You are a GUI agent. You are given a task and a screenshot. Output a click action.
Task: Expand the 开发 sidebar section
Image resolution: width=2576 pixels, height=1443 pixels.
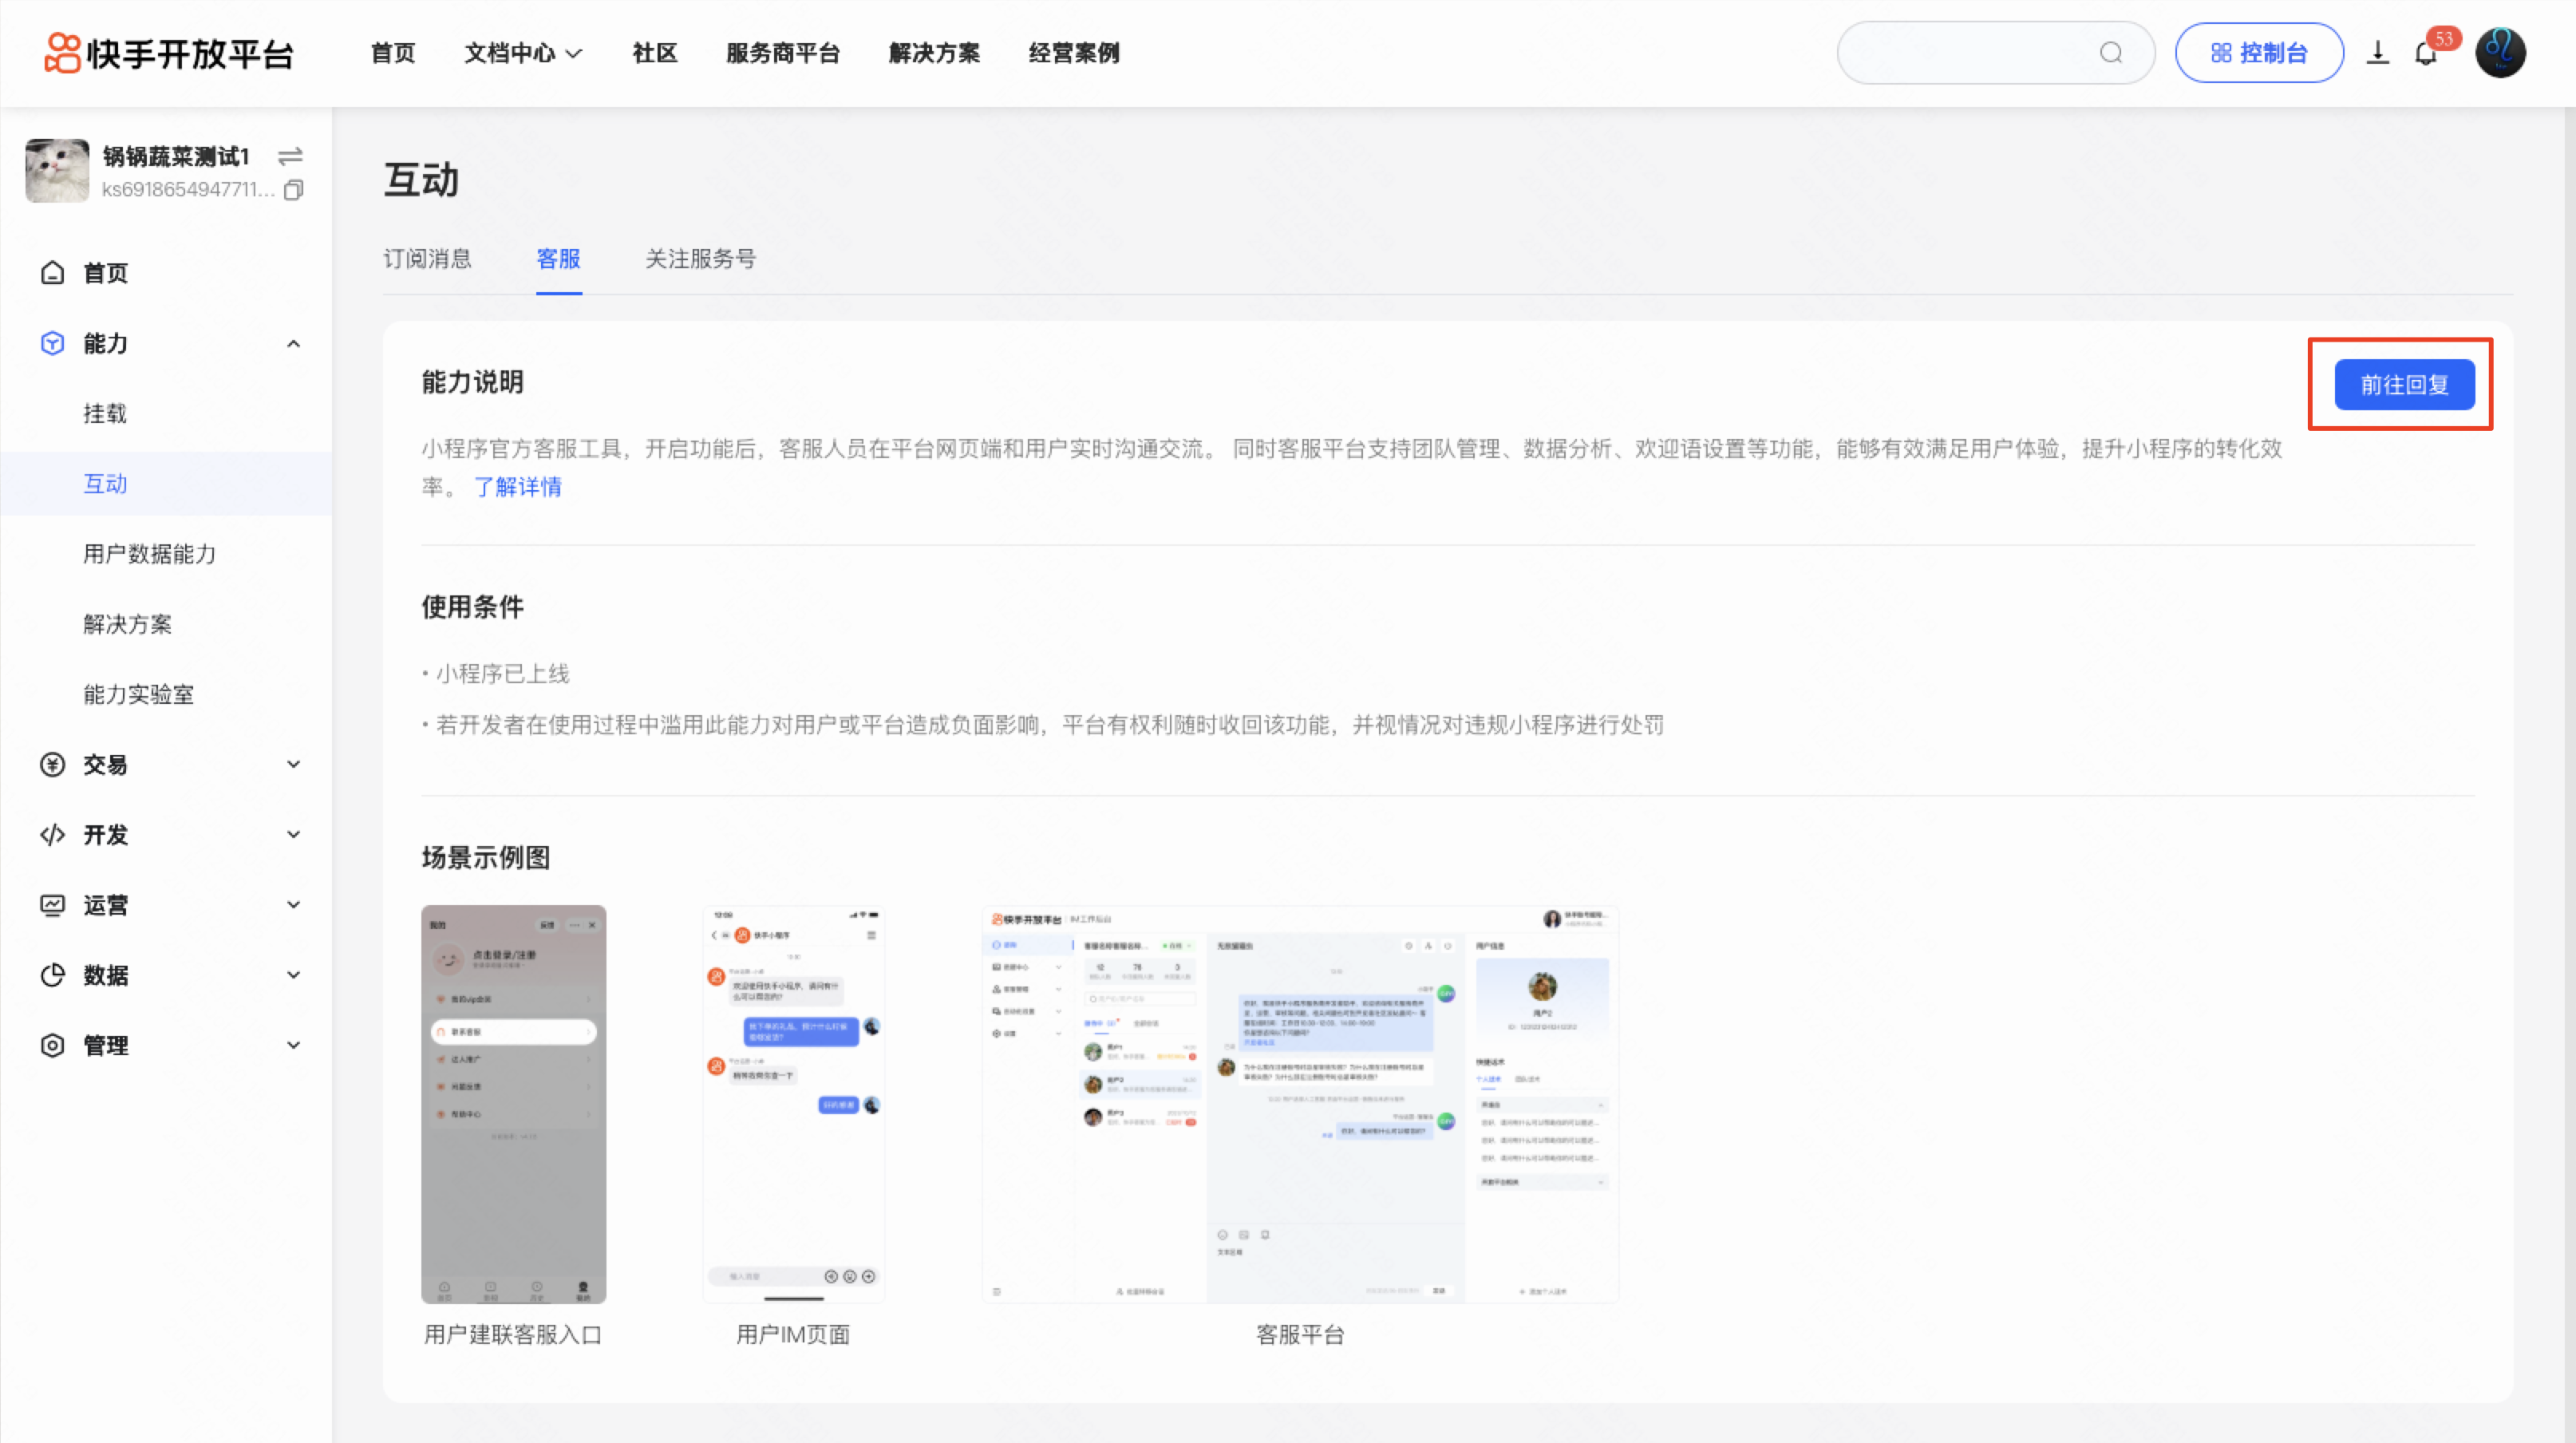pyautogui.click(x=293, y=835)
